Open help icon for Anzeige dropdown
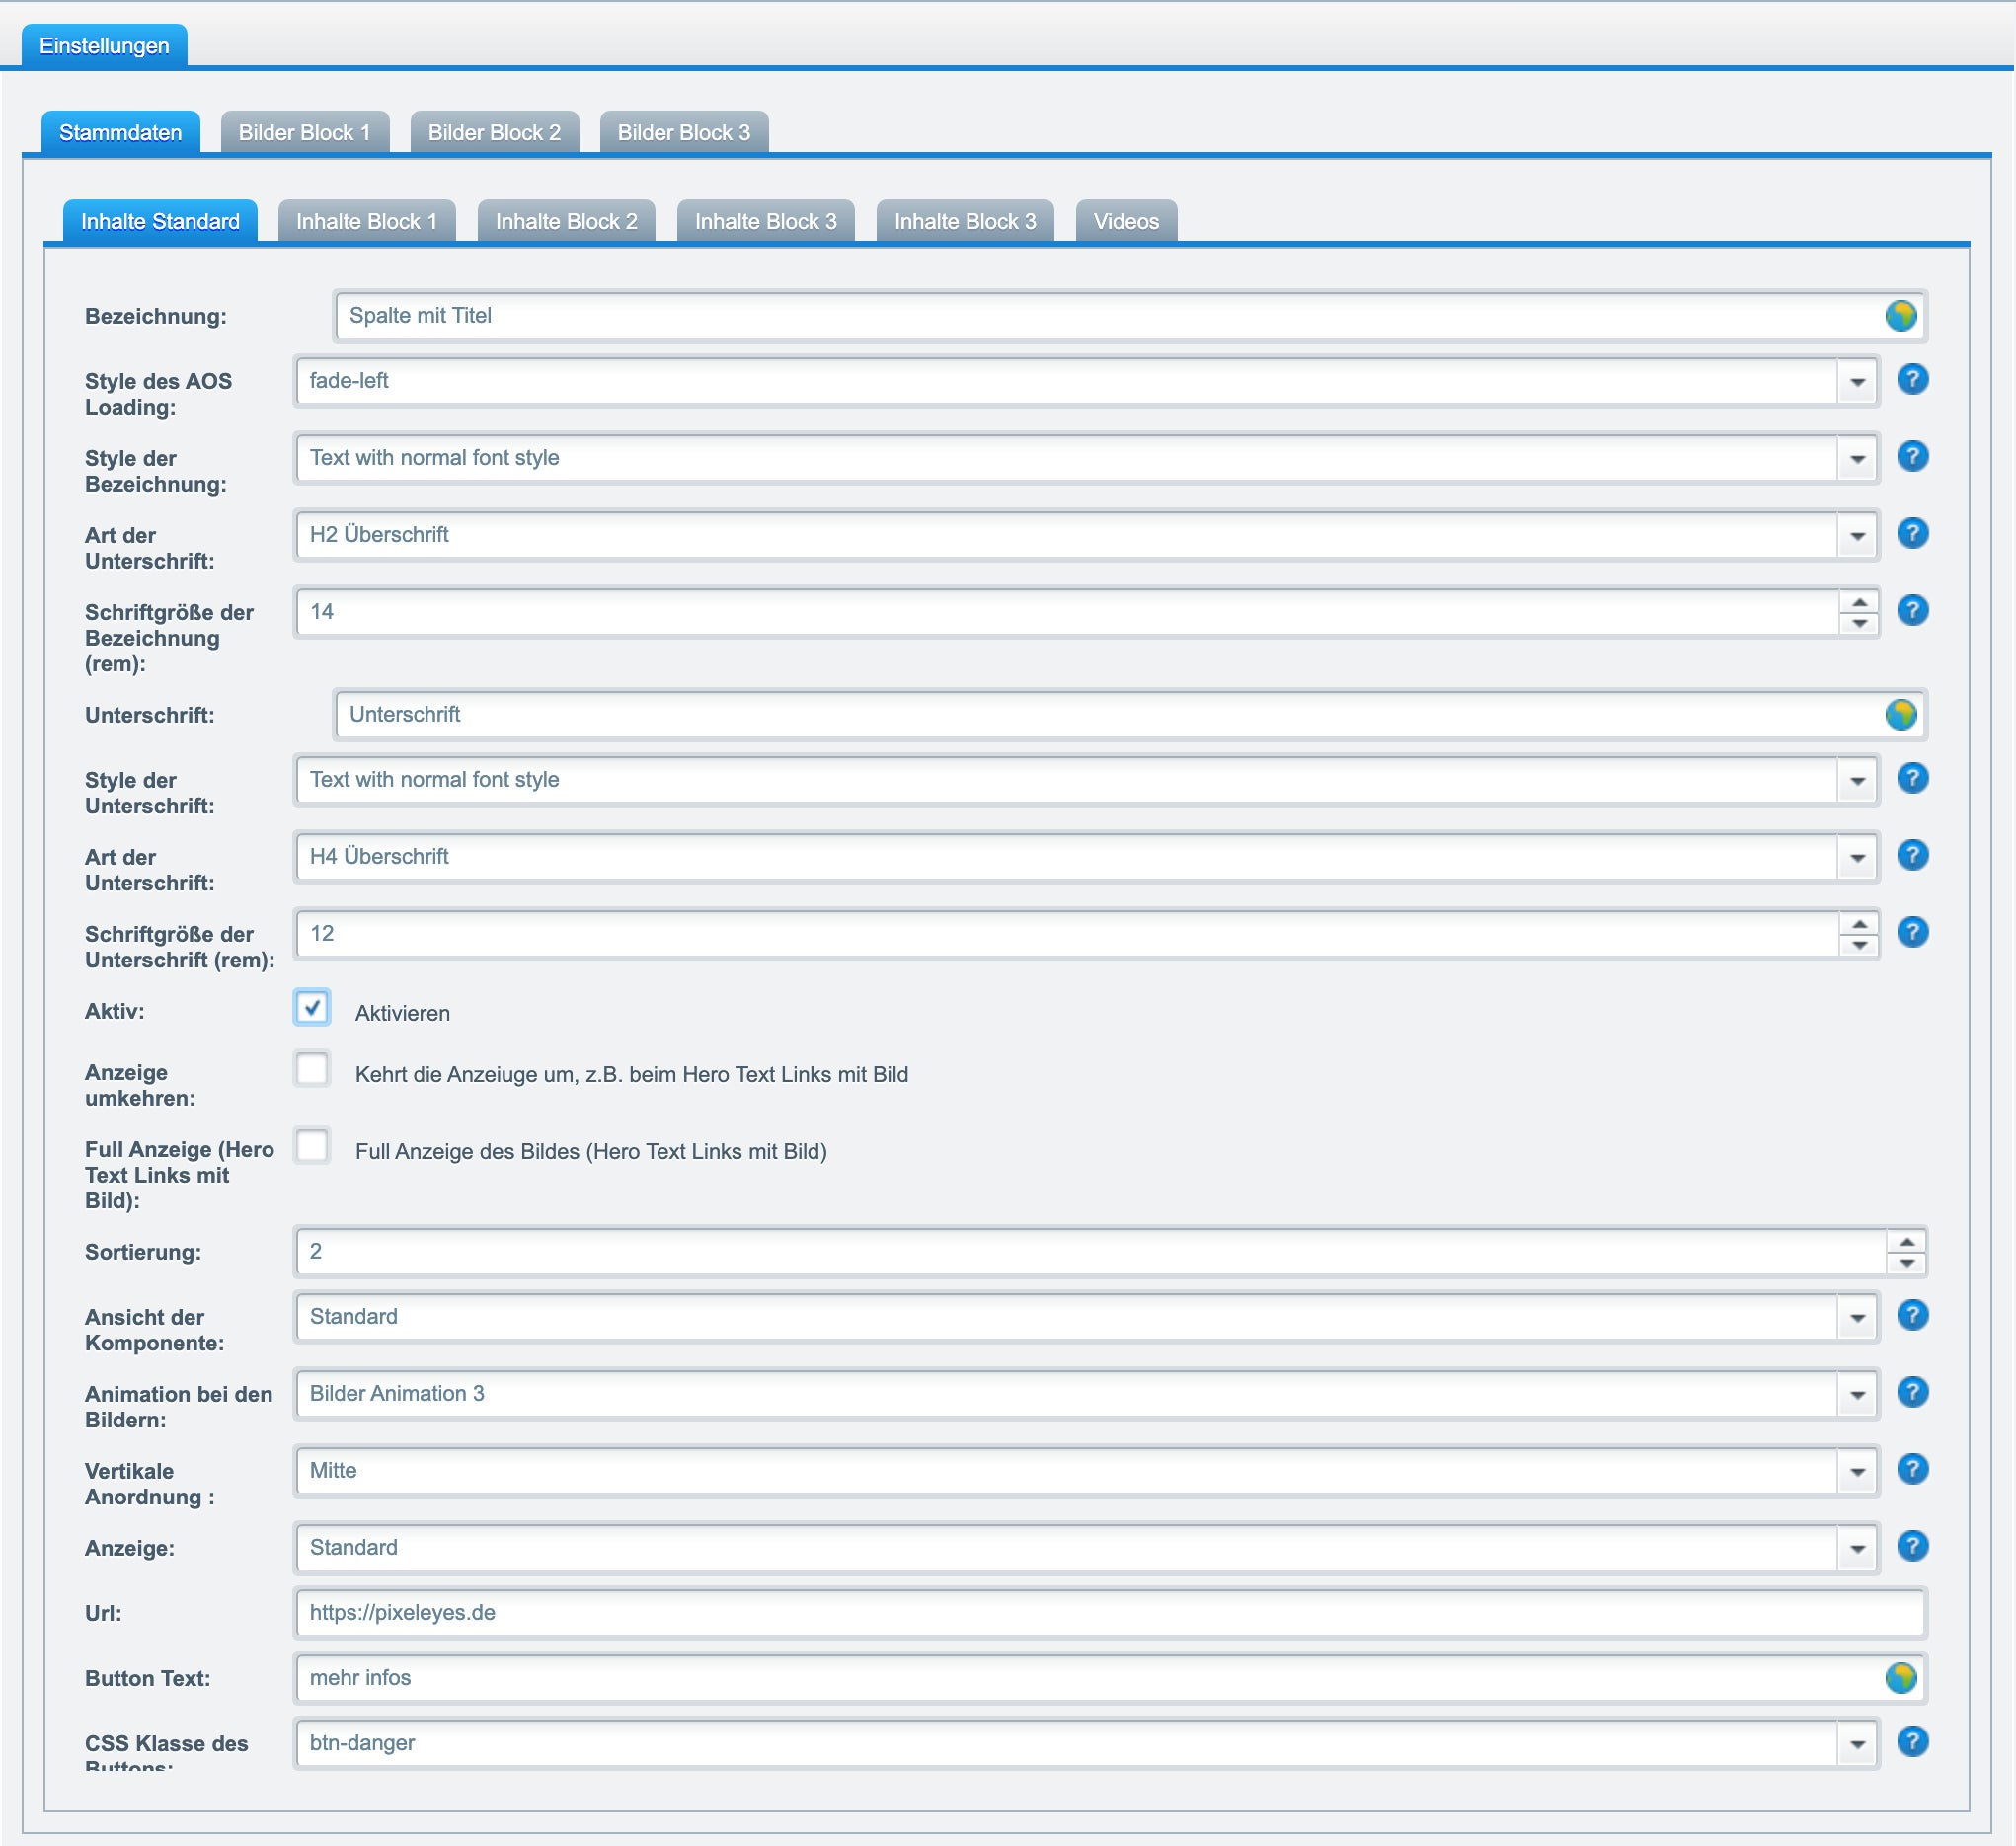Screen dimensions: 2016x1846 tap(1912, 1546)
